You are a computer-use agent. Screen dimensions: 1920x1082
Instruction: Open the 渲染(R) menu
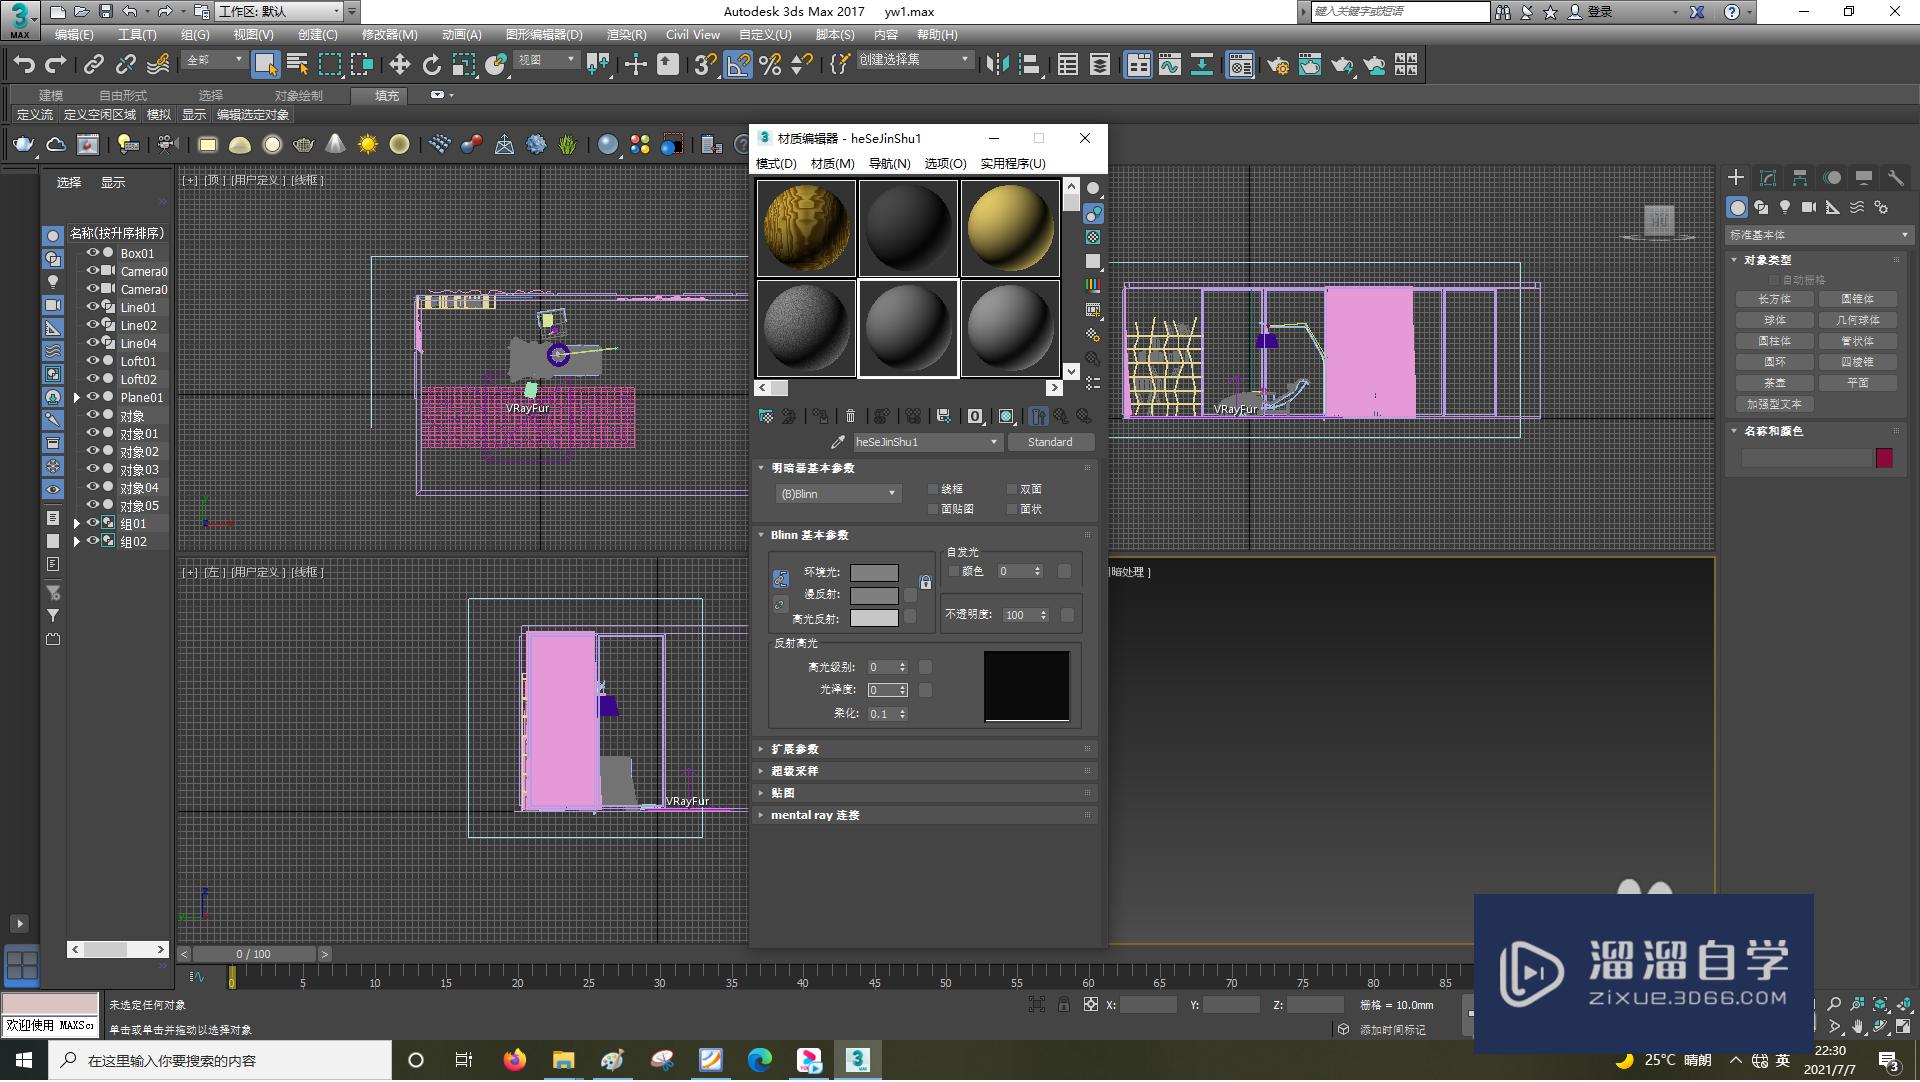pos(626,34)
